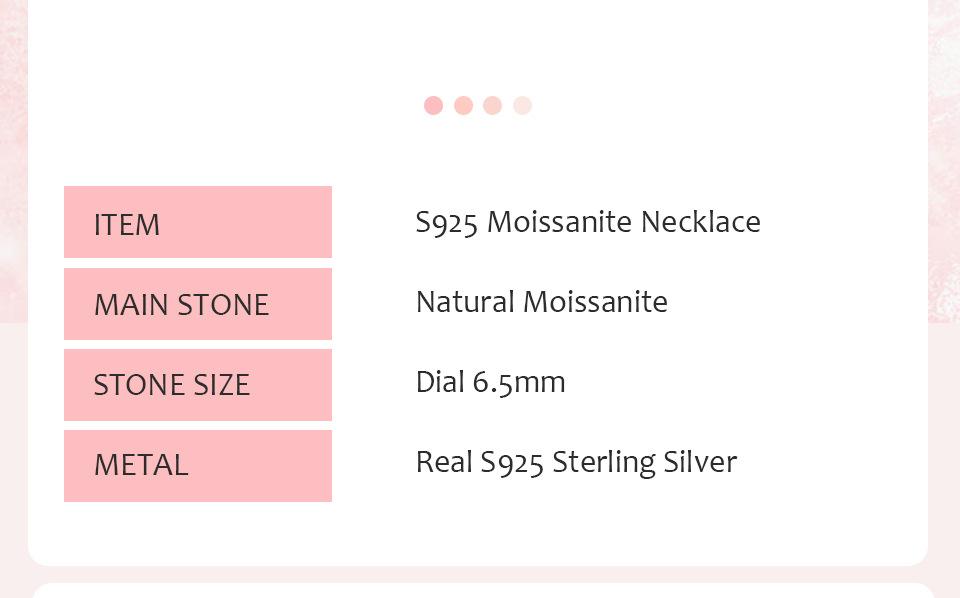Screen dimensions: 960x598
Task: Click the pink METAL label cell
Action: 198,466
